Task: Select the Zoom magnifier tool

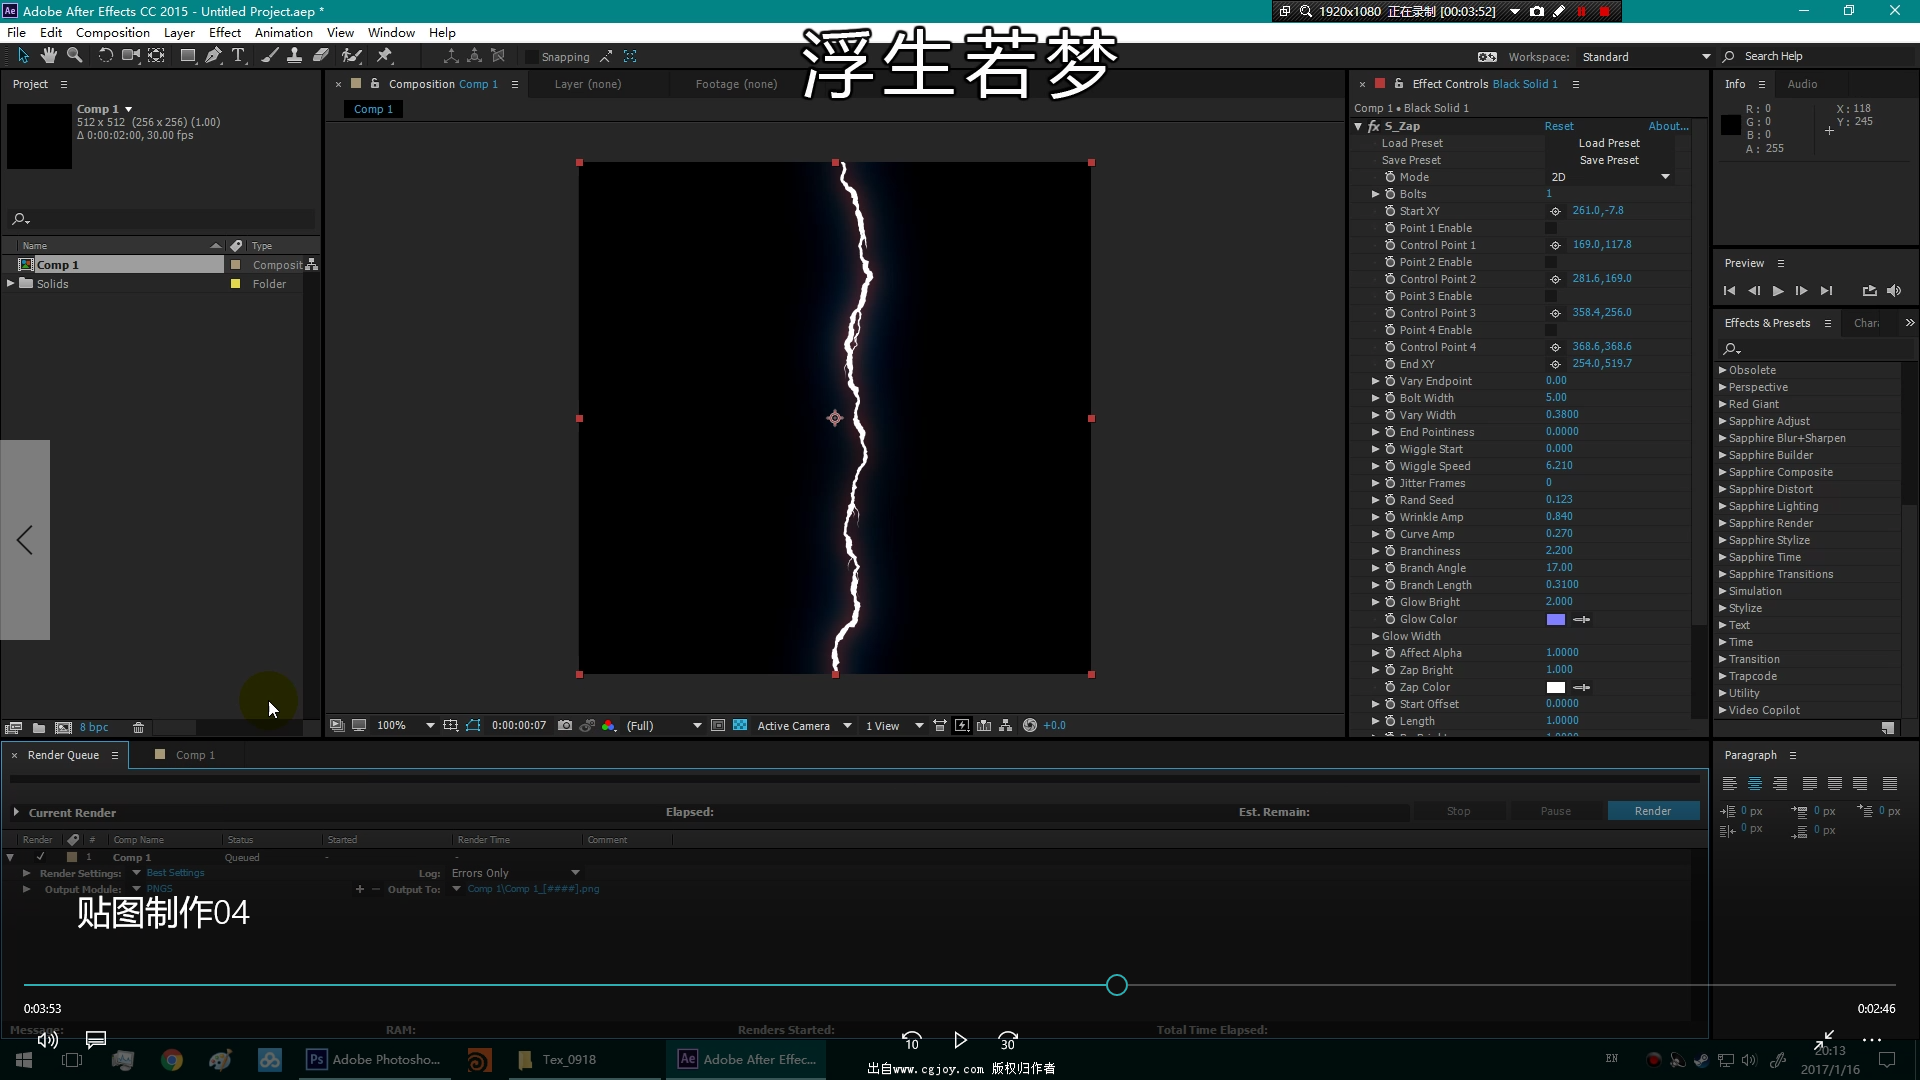Action: (74, 56)
